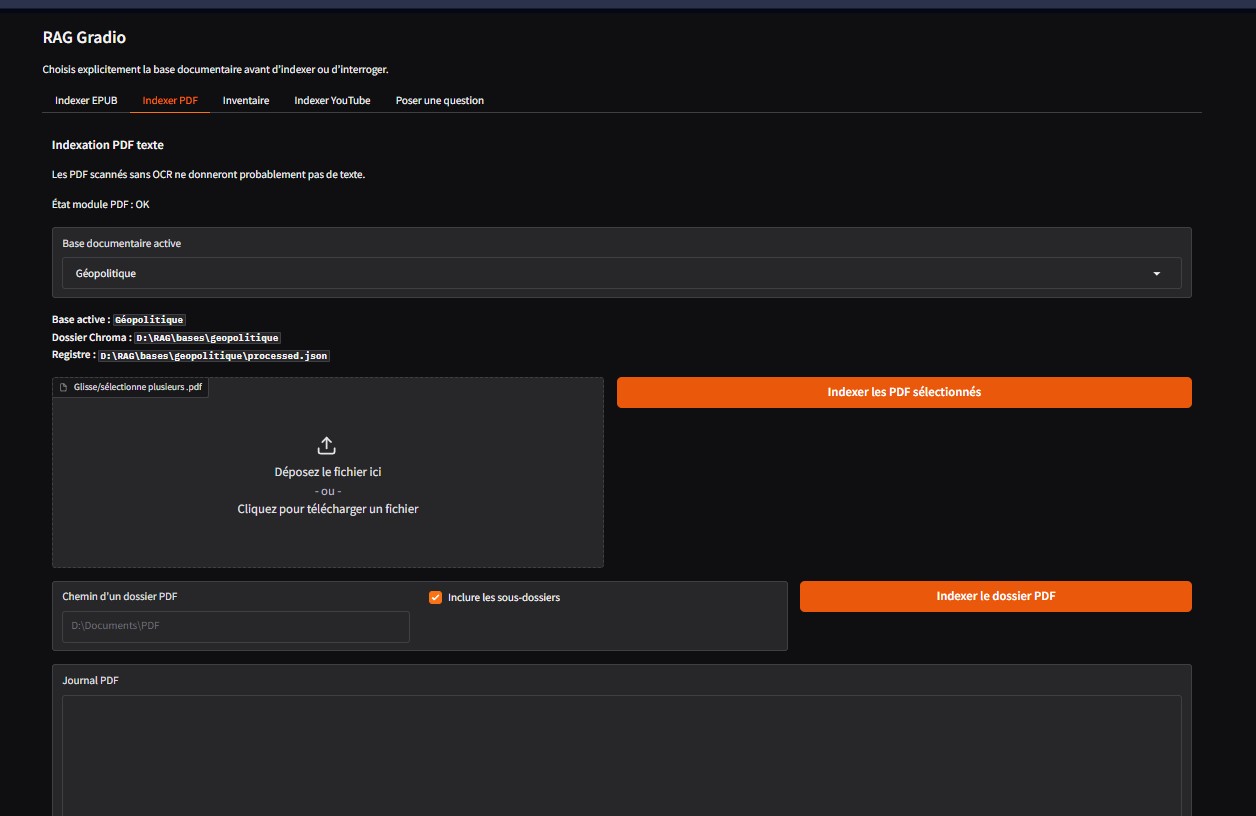The image size is (1256, 816).
Task: Select the "Indexer PDF" tab
Action: [x=170, y=100]
